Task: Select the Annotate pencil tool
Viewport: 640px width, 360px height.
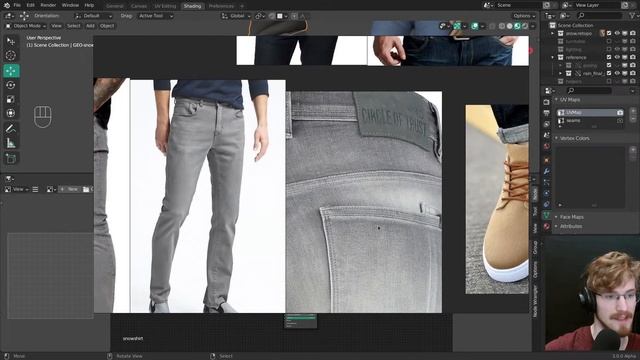Action: [11, 129]
